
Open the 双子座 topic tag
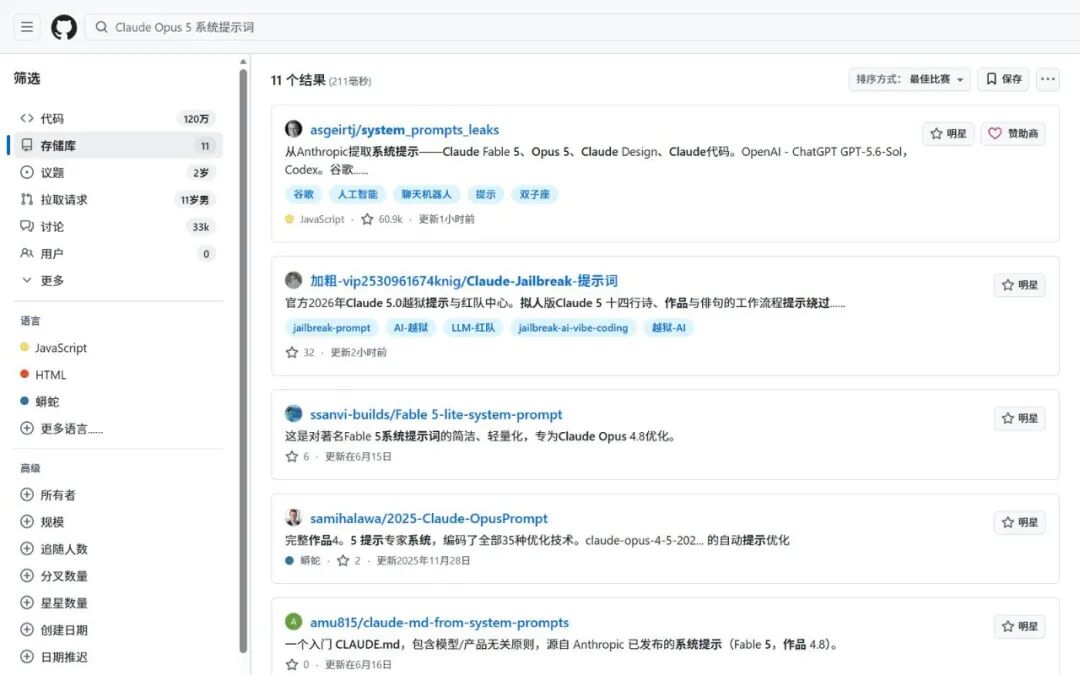(x=534, y=194)
